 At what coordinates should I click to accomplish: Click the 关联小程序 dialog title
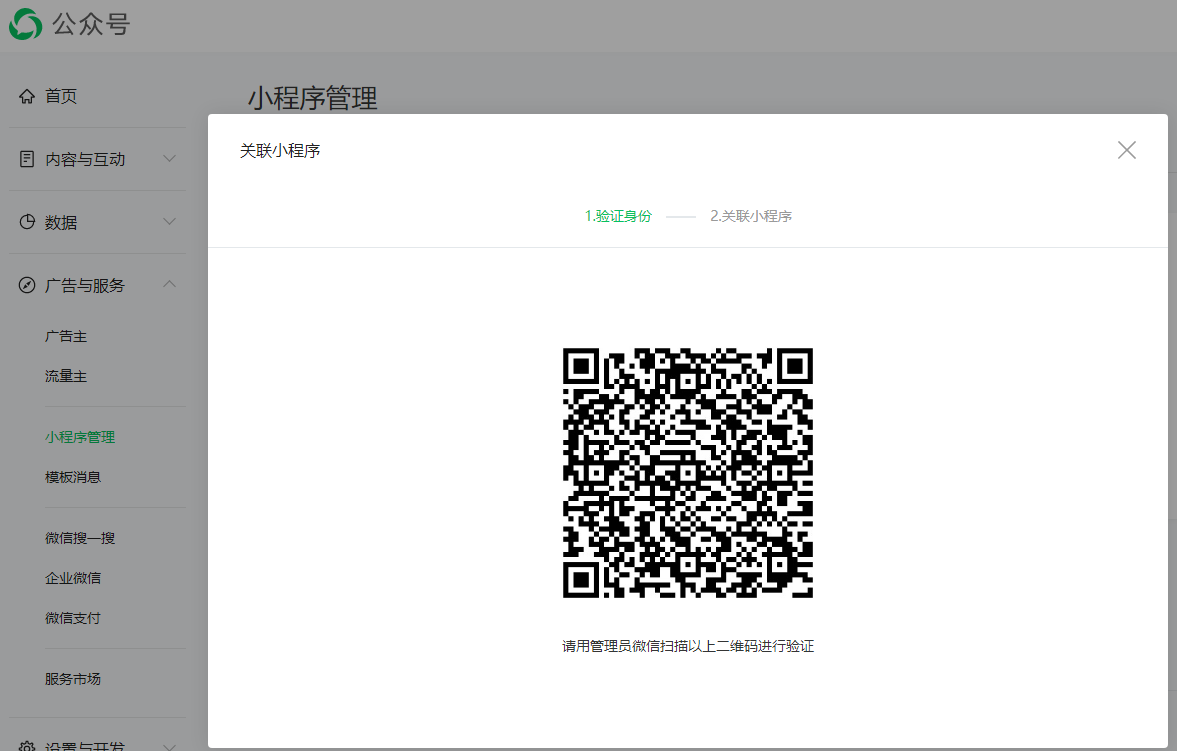coord(280,151)
